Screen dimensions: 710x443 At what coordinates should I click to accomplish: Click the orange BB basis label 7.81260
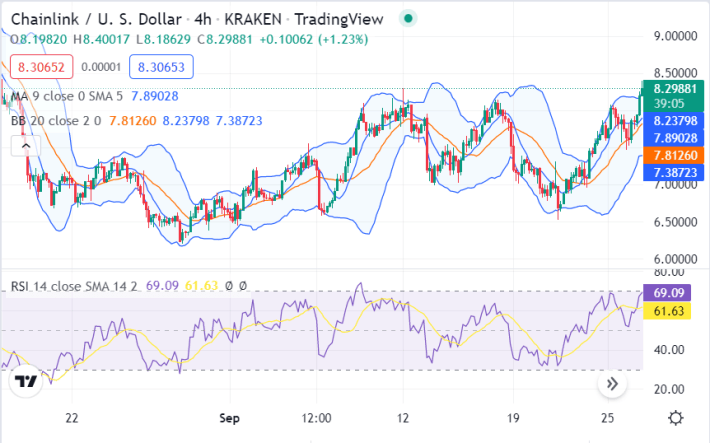[x=674, y=155]
